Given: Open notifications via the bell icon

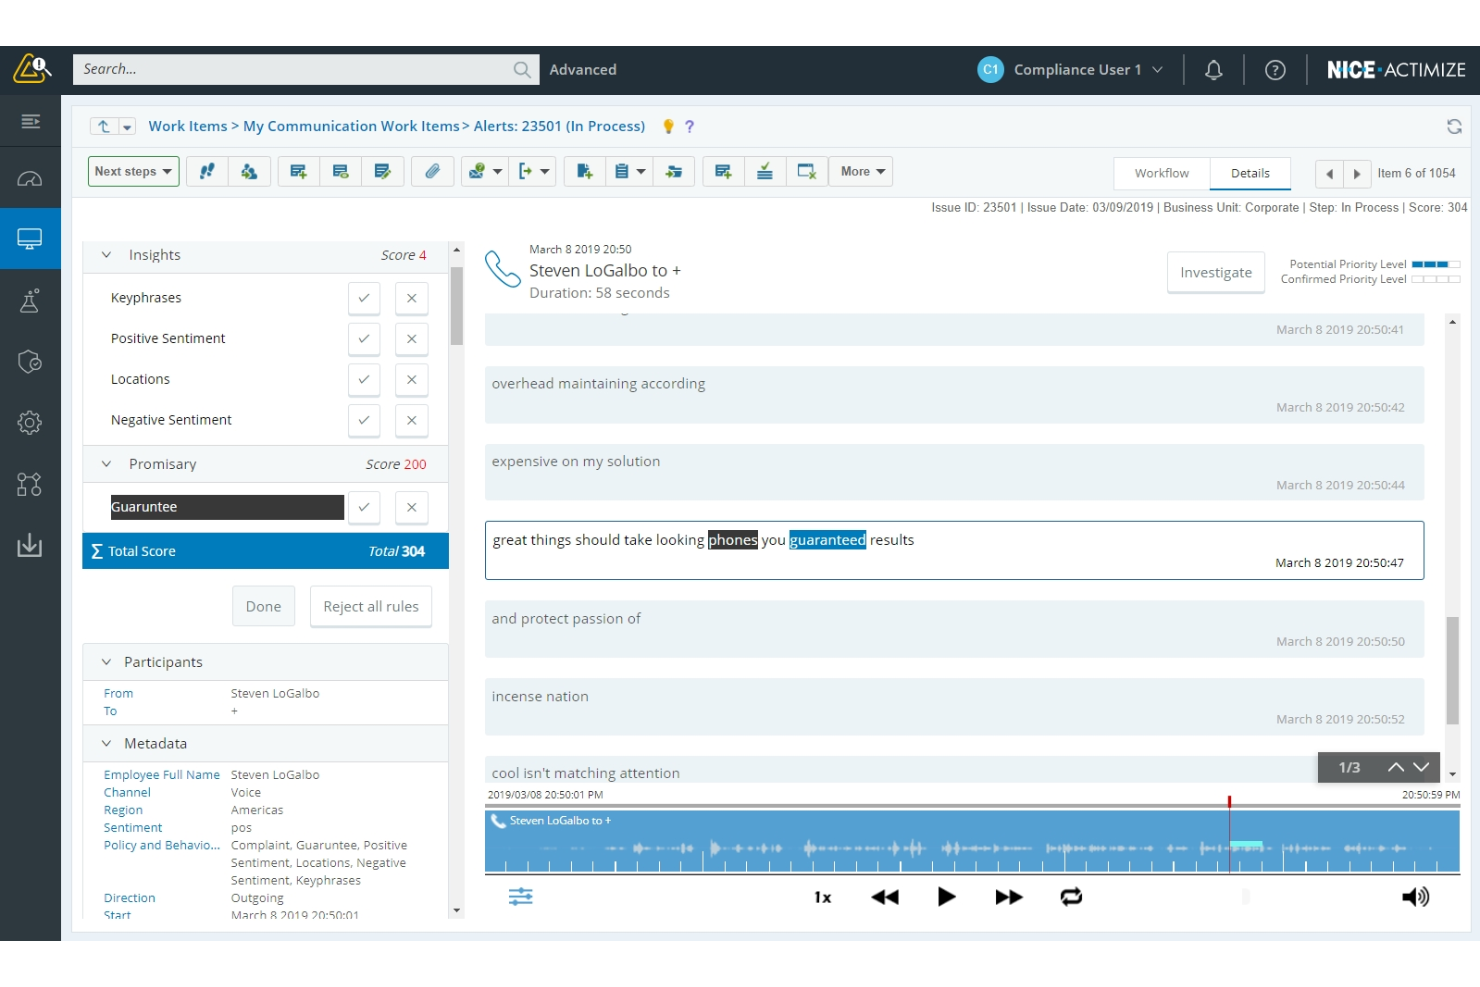Looking at the screenshot, I should click(x=1214, y=69).
